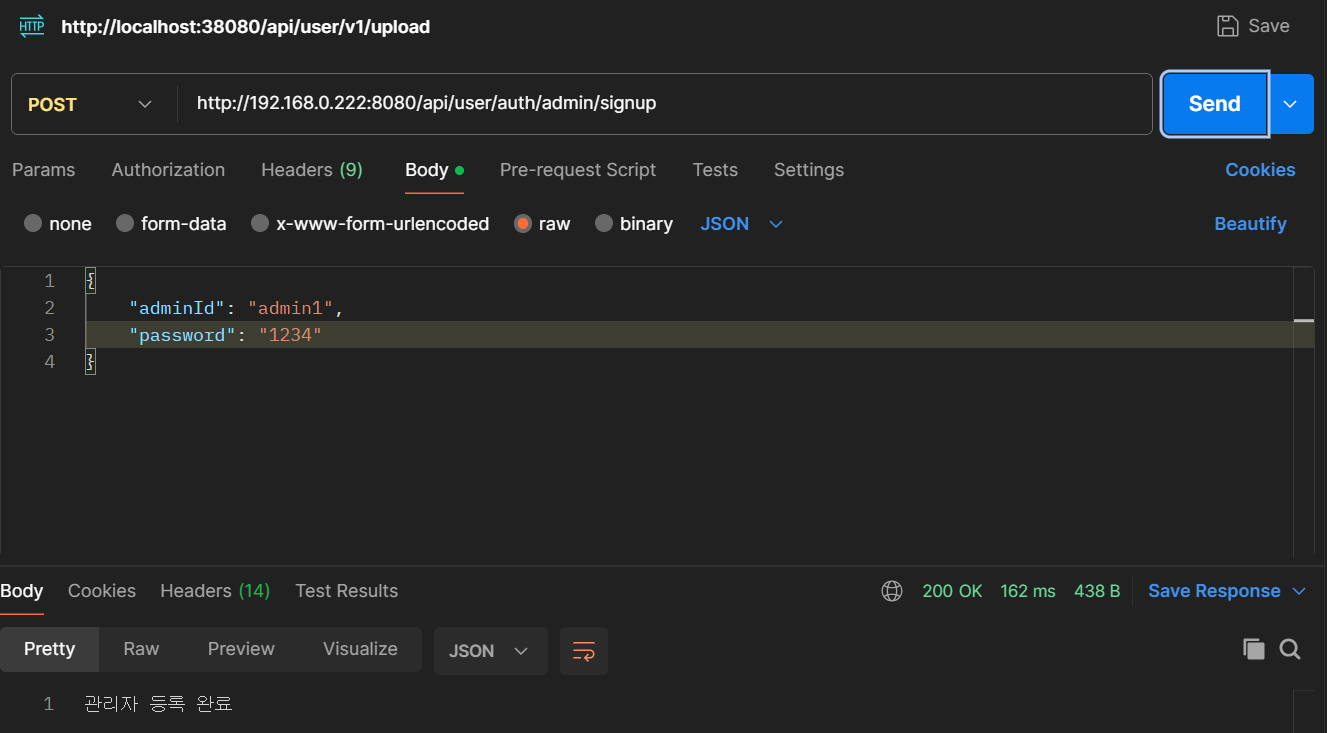Open the response Cookies tab
Viewport: 1327px width, 733px height.
click(x=102, y=591)
